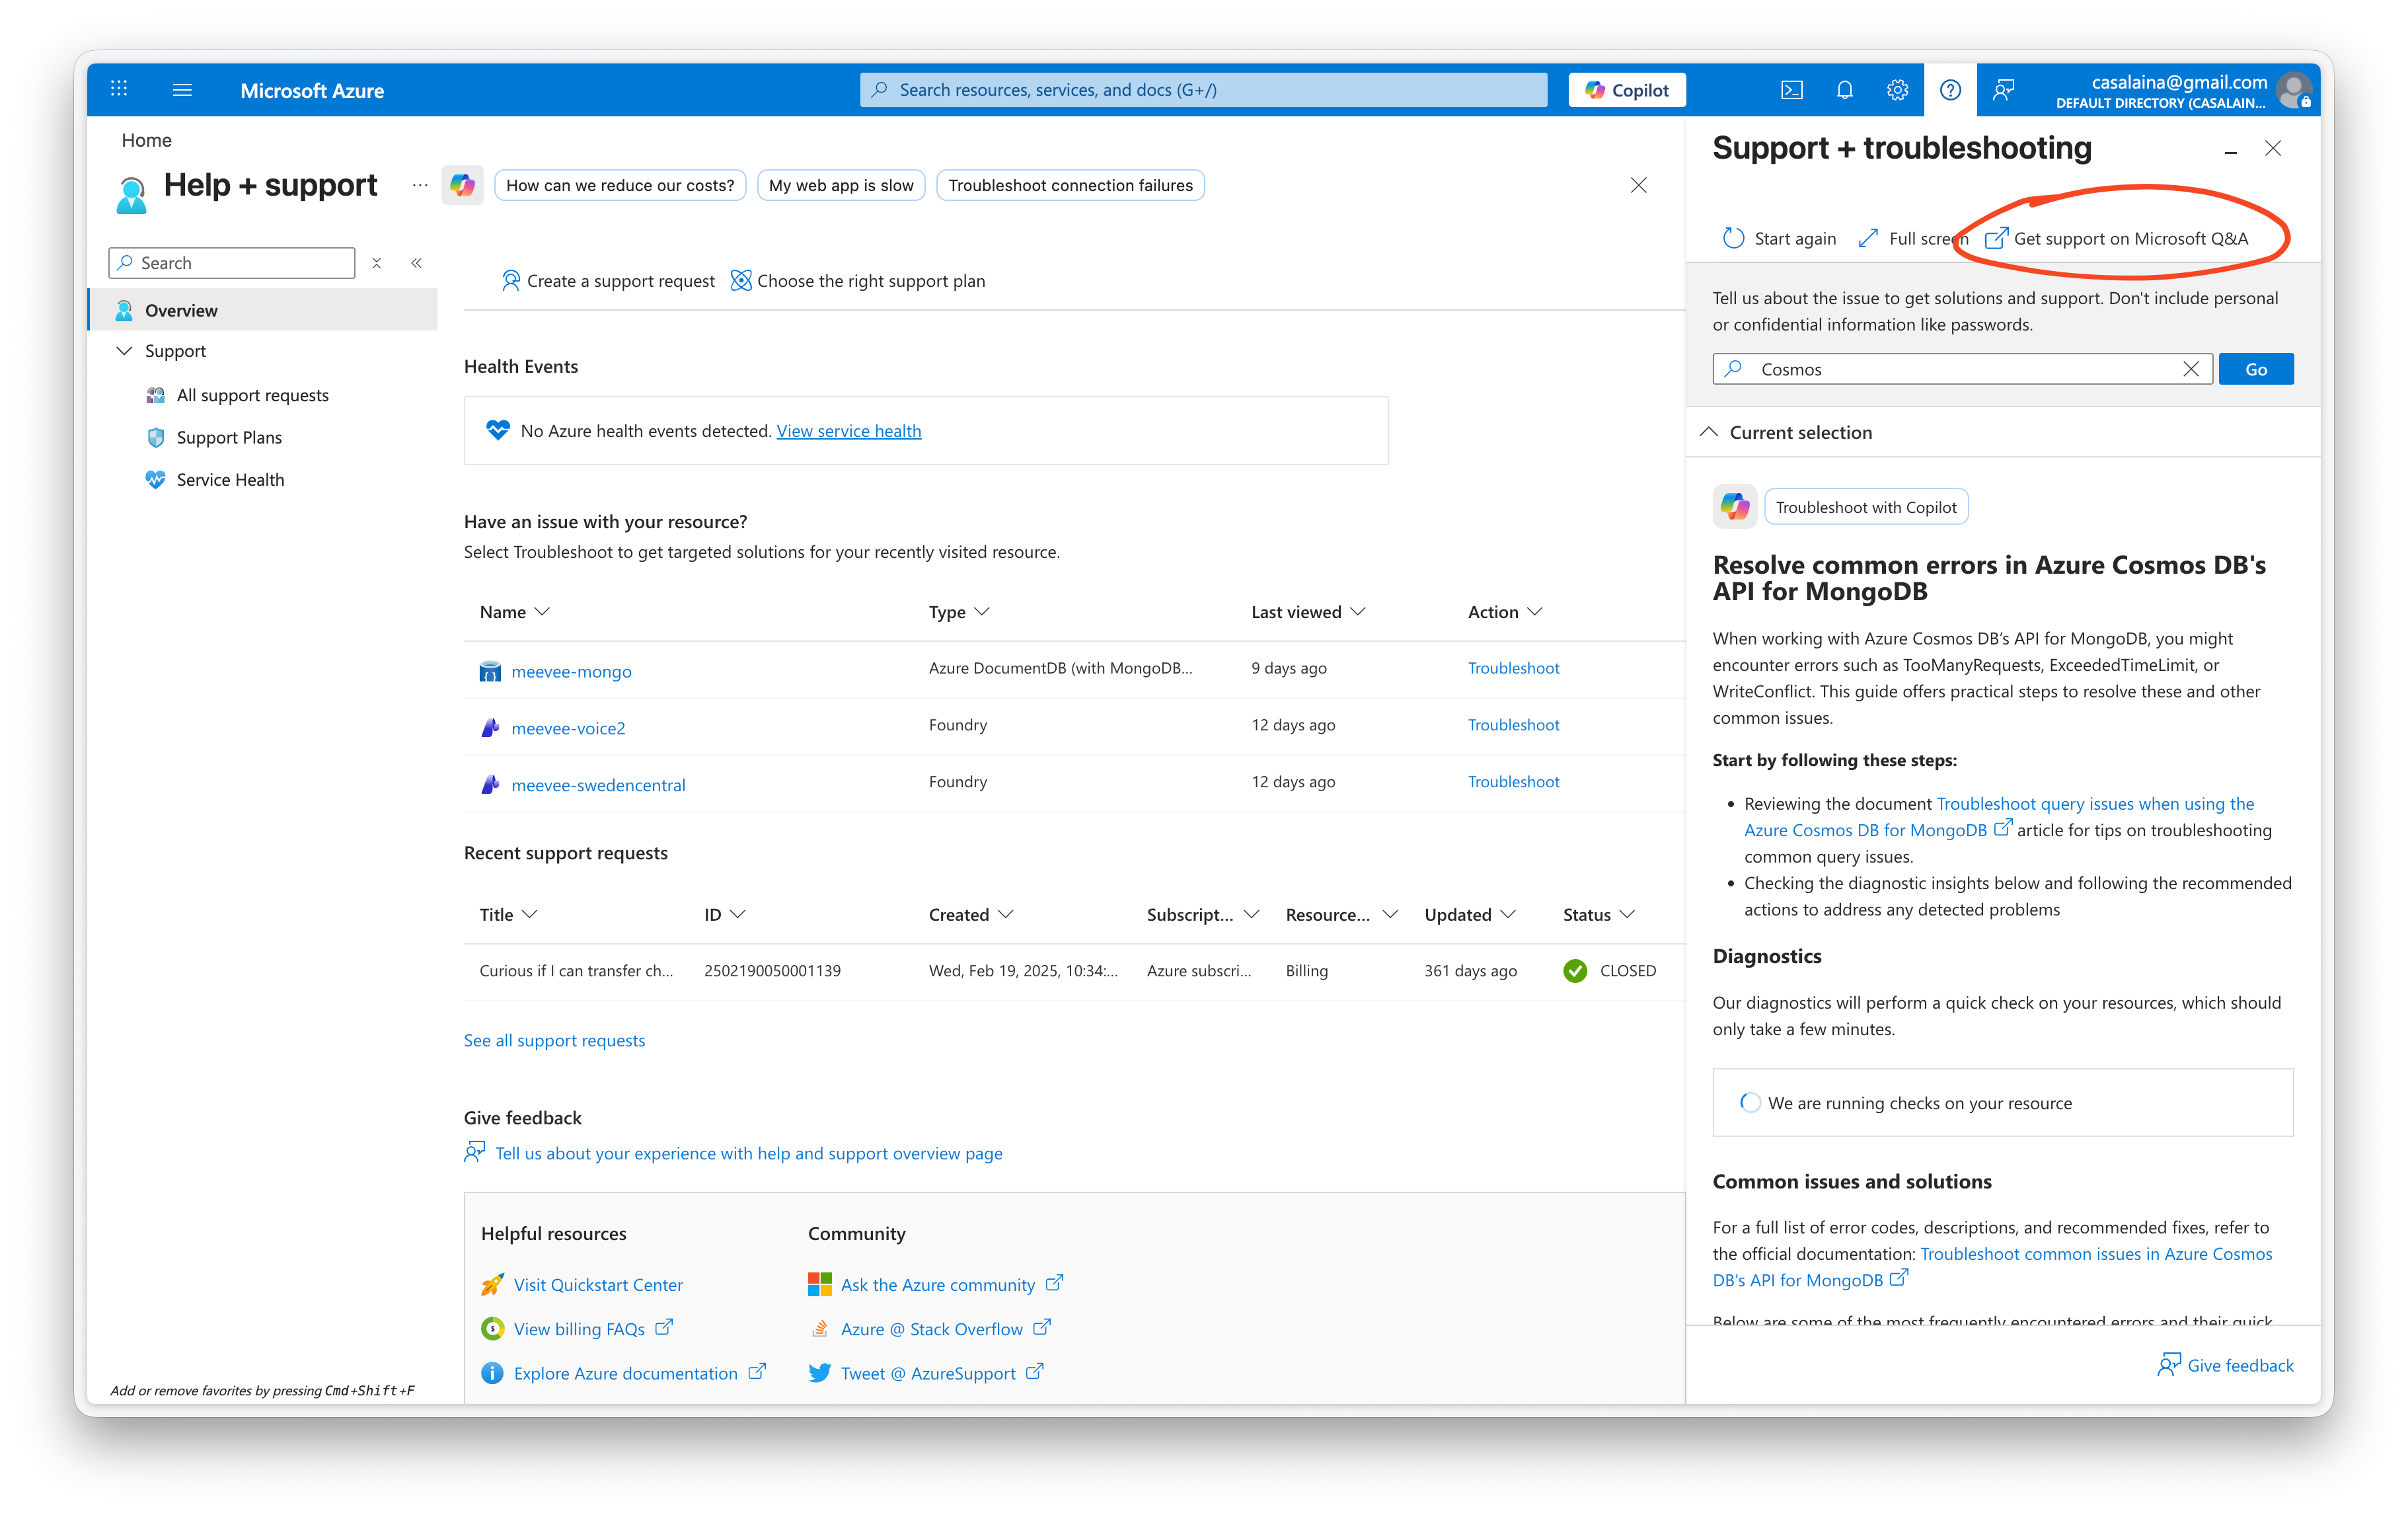Collapse the Current selection section
Image resolution: width=2408 pixels, height=1515 pixels.
tap(1709, 432)
